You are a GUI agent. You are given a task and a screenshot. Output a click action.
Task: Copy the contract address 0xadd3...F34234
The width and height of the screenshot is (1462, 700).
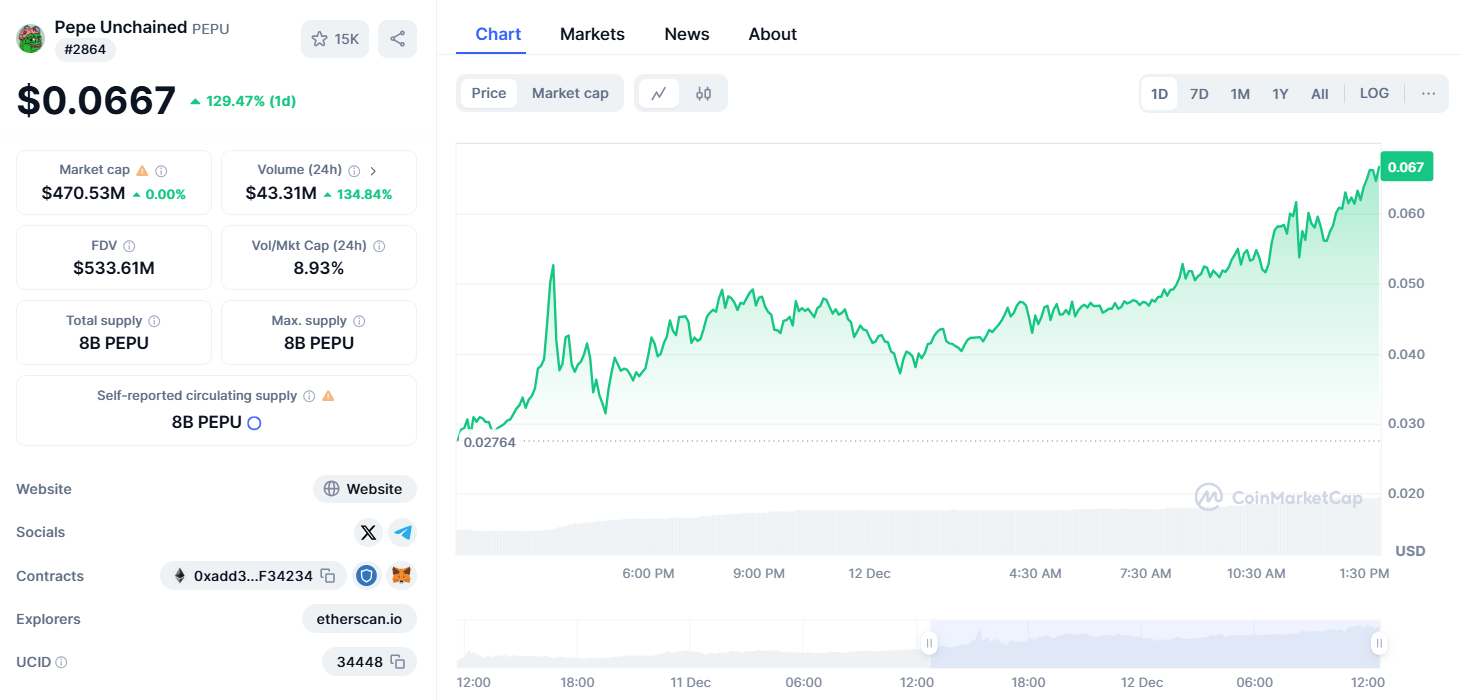point(327,576)
